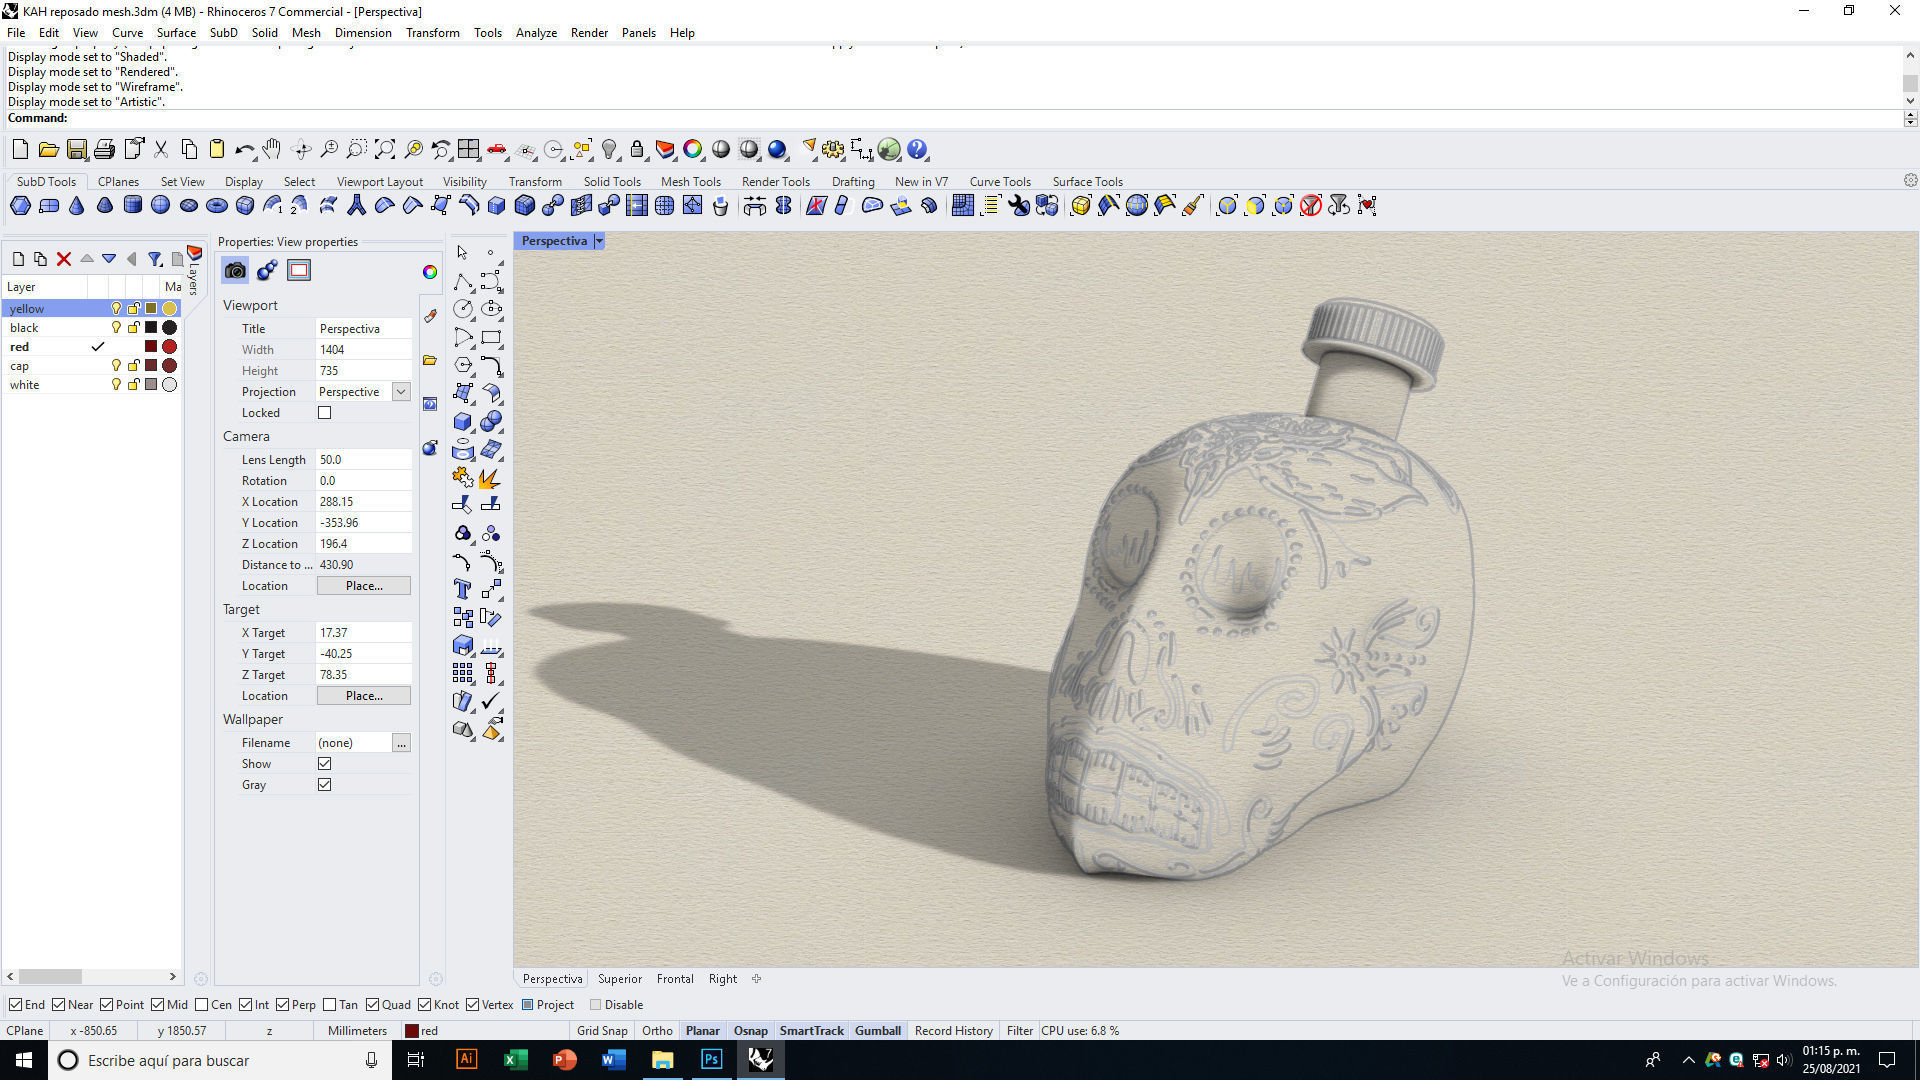Click the Print icon
Screen dimensions: 1920x1080
pos(104,150)
